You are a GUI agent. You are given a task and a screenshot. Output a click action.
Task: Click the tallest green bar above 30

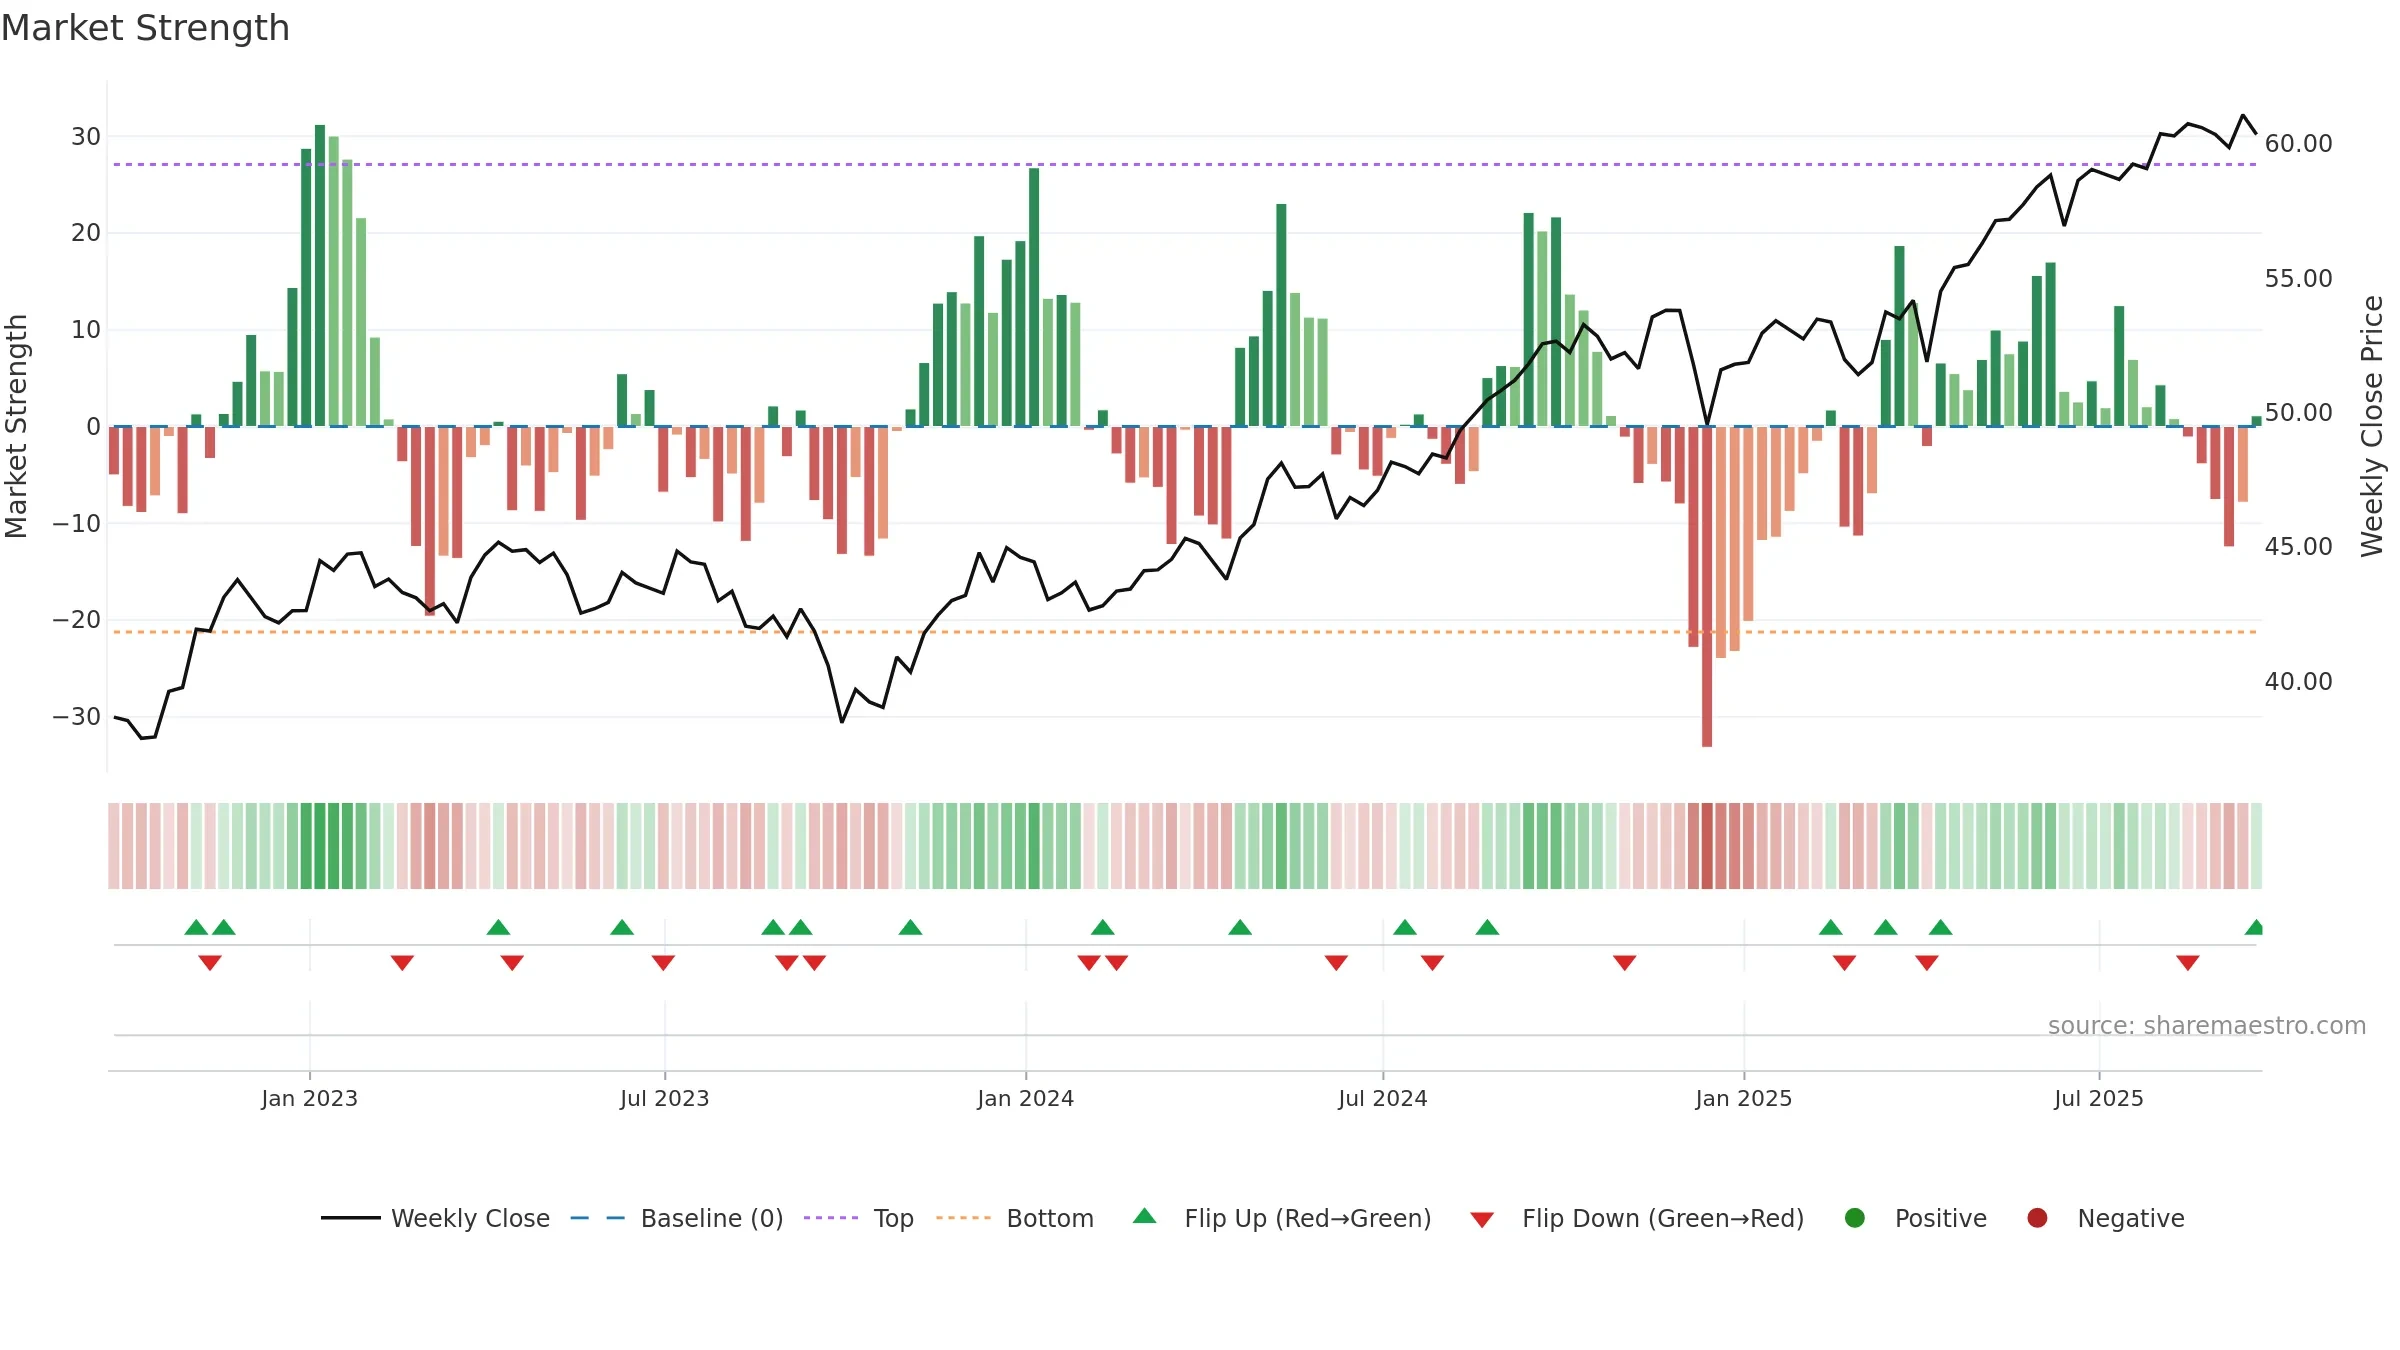(320, 275)
